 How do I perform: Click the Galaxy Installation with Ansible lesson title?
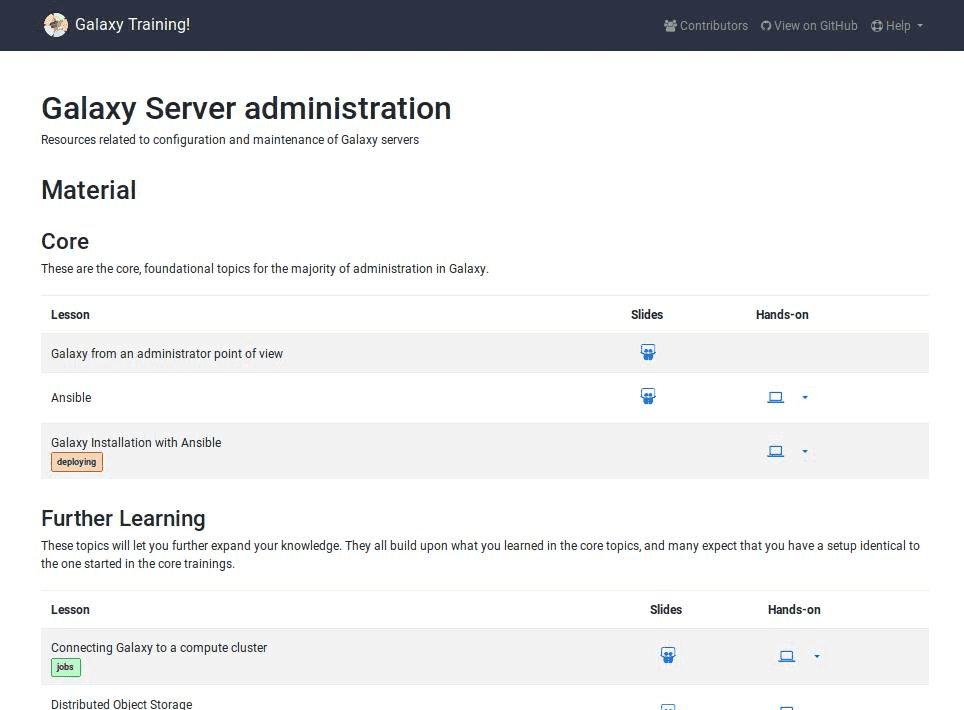point(136,442)
